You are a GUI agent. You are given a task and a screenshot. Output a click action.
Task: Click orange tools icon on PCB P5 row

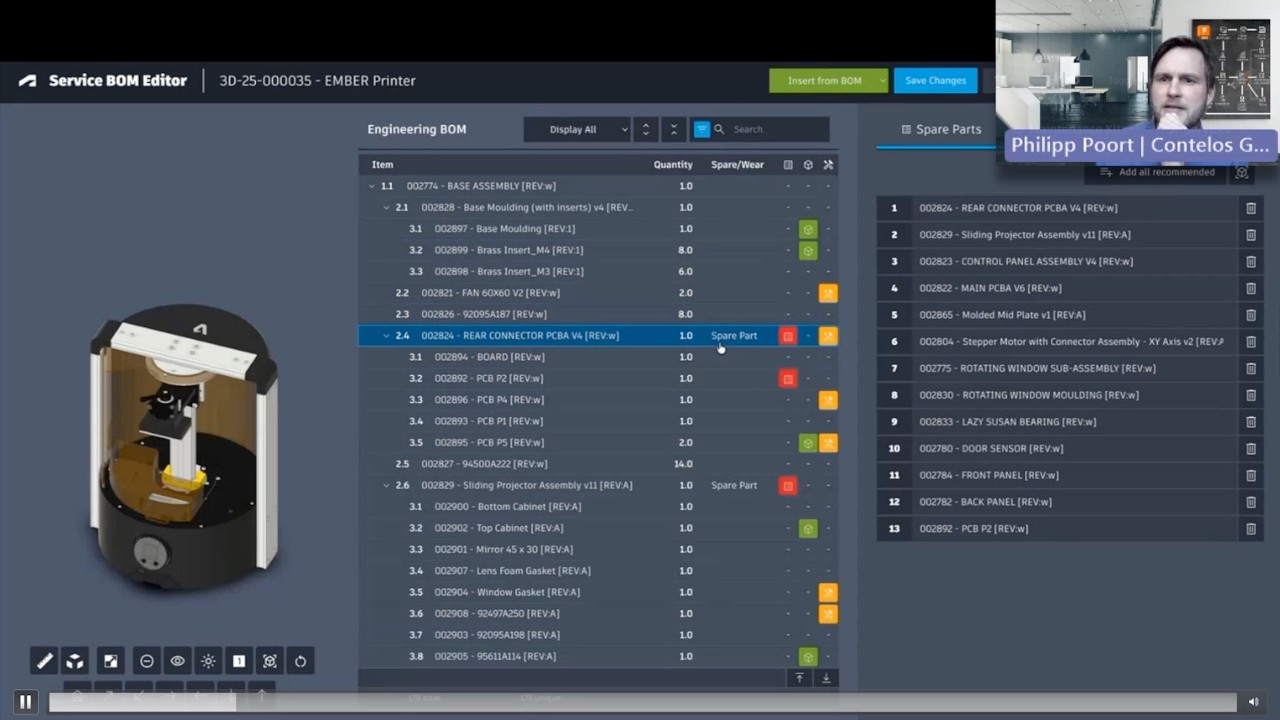pyautogui.click(x=828, y=442)
